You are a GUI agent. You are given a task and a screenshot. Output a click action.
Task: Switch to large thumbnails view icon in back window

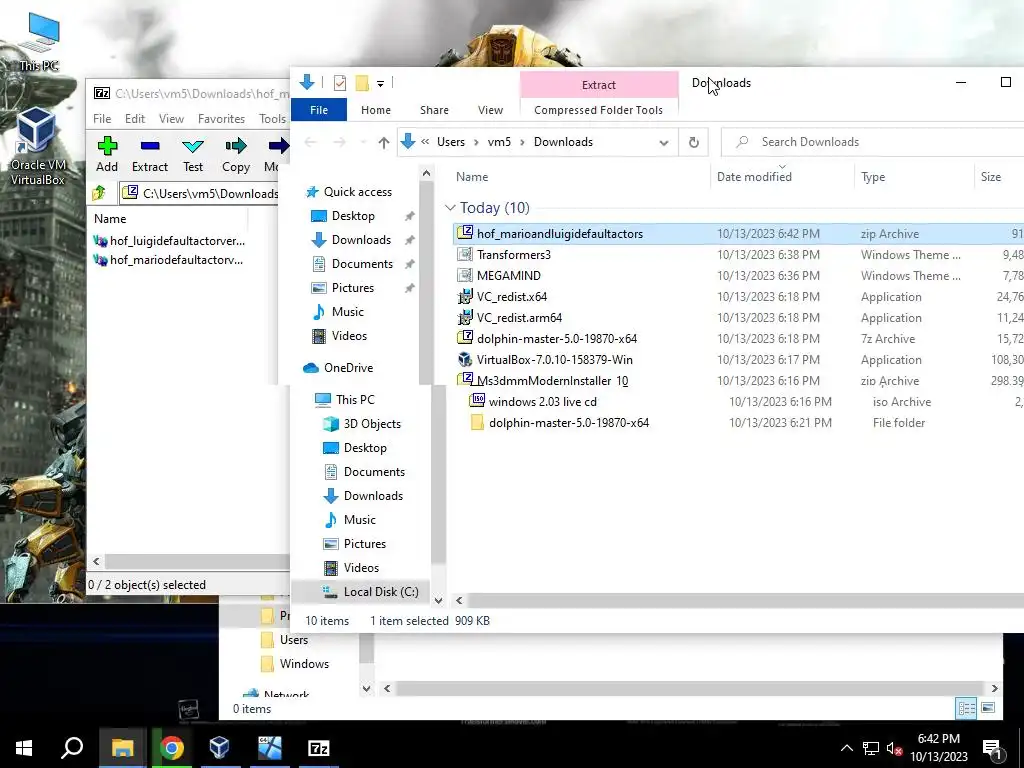[988, 708]
